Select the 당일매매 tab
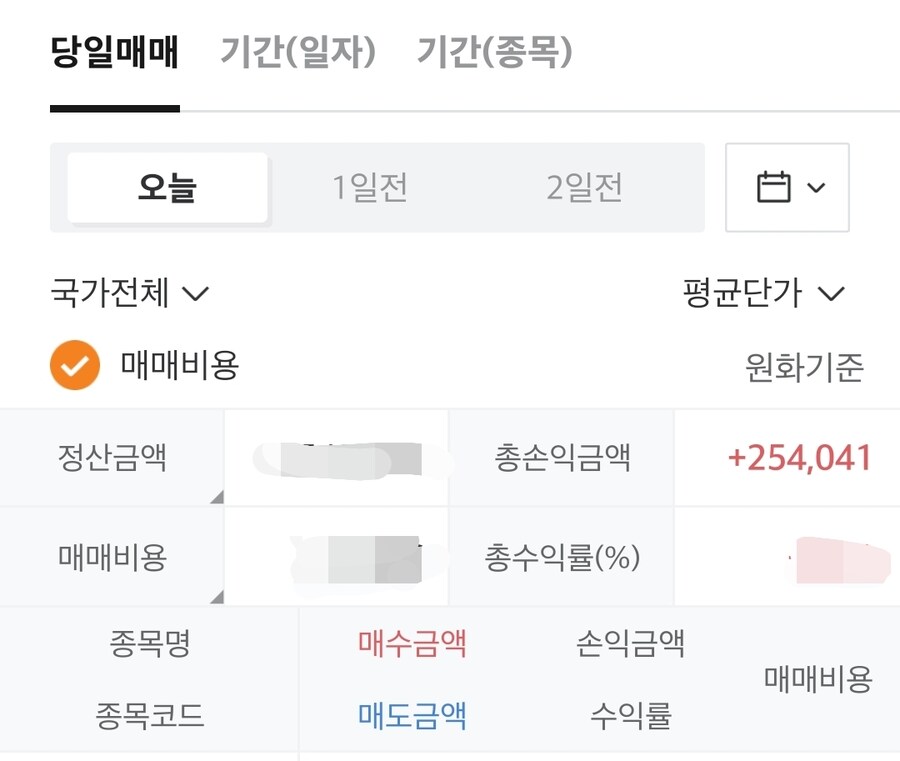 114,52
